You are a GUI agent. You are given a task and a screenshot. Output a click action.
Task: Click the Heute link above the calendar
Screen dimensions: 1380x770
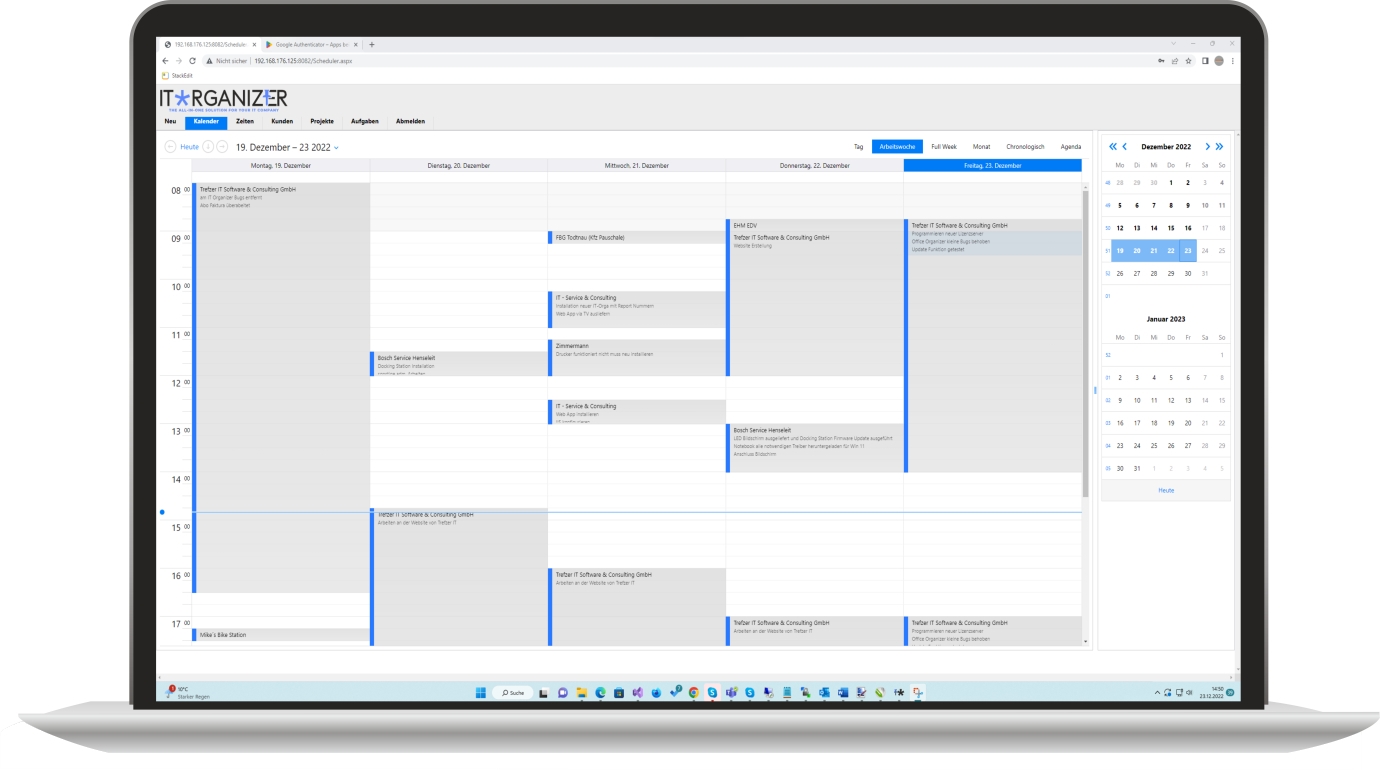[189, 147]
